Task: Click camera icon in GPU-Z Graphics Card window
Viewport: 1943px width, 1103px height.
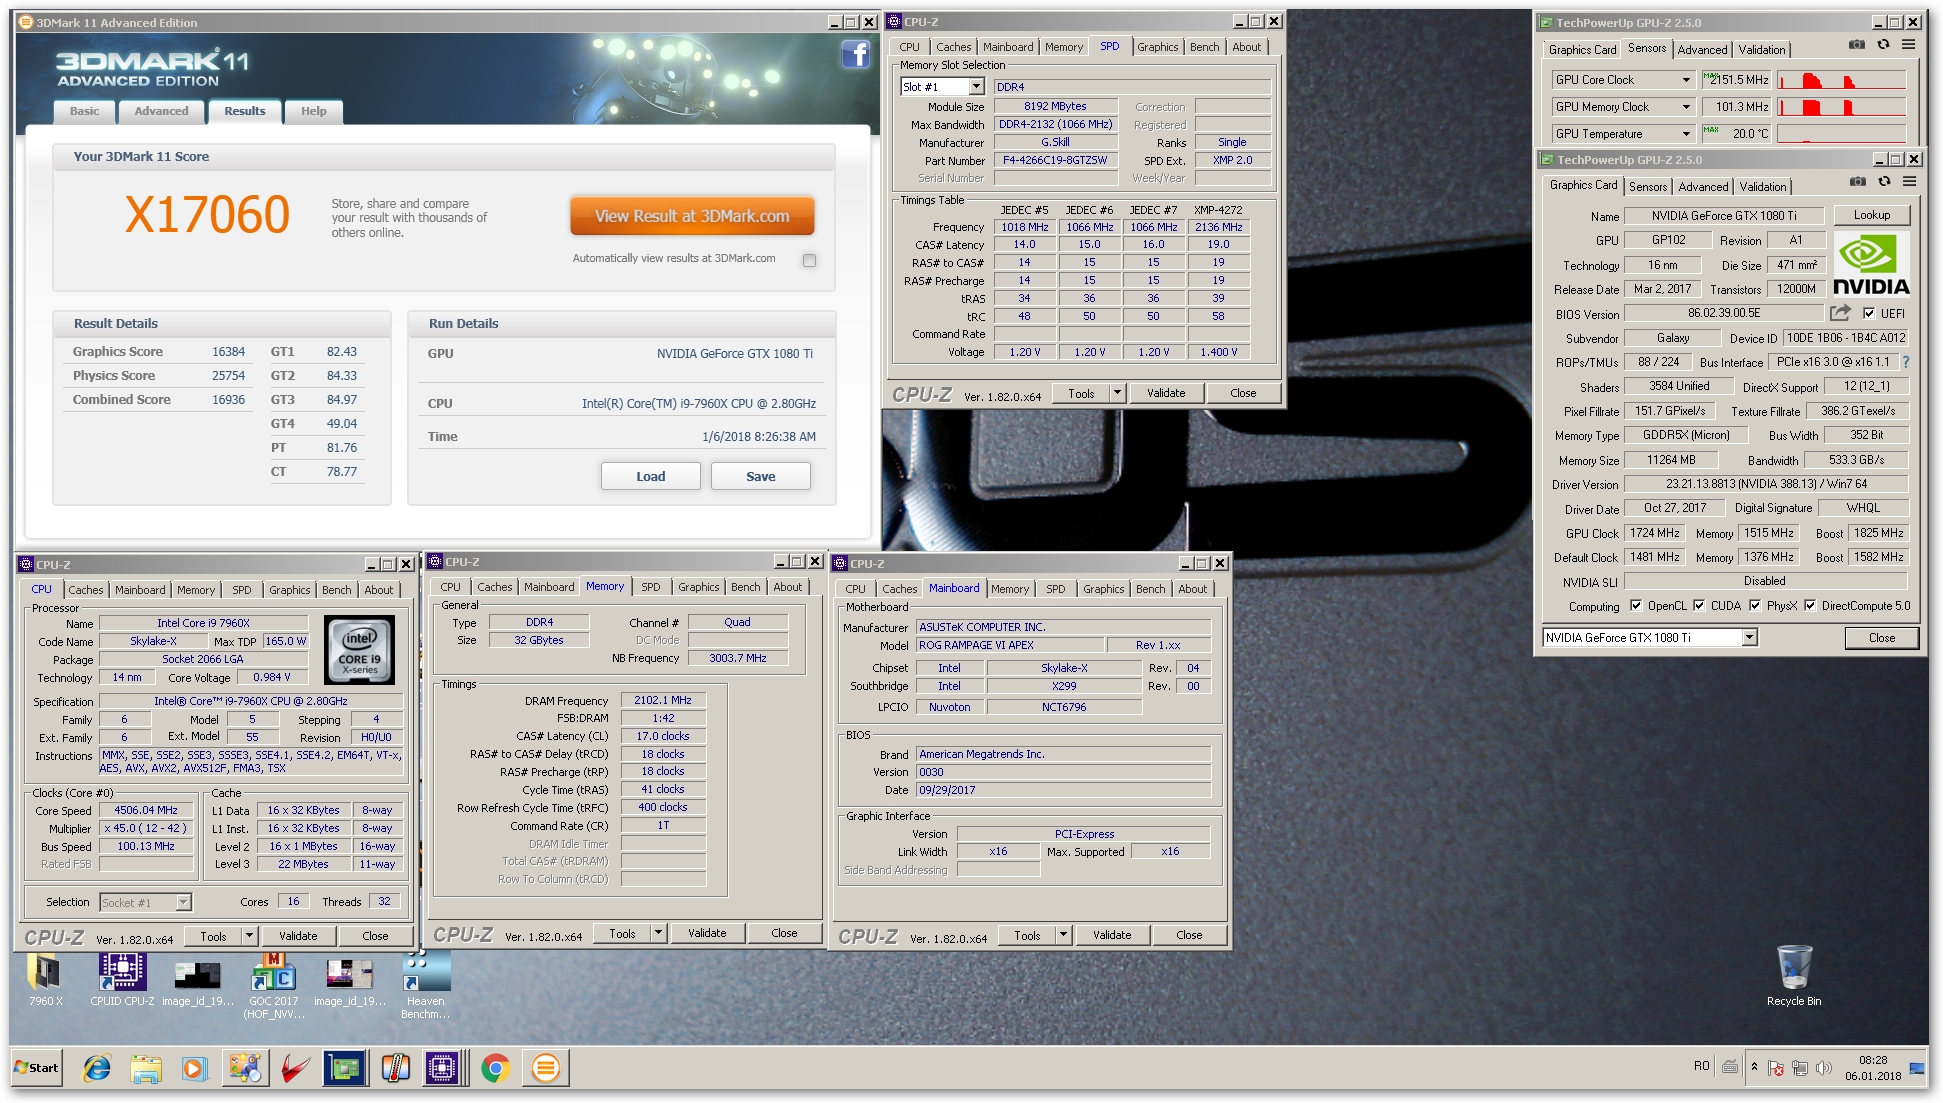Action: [1858, 182]
